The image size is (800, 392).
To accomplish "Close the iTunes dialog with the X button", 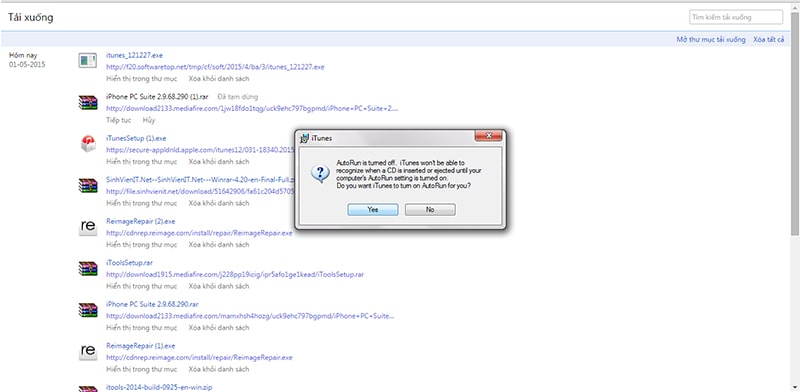I will [488, 136].
